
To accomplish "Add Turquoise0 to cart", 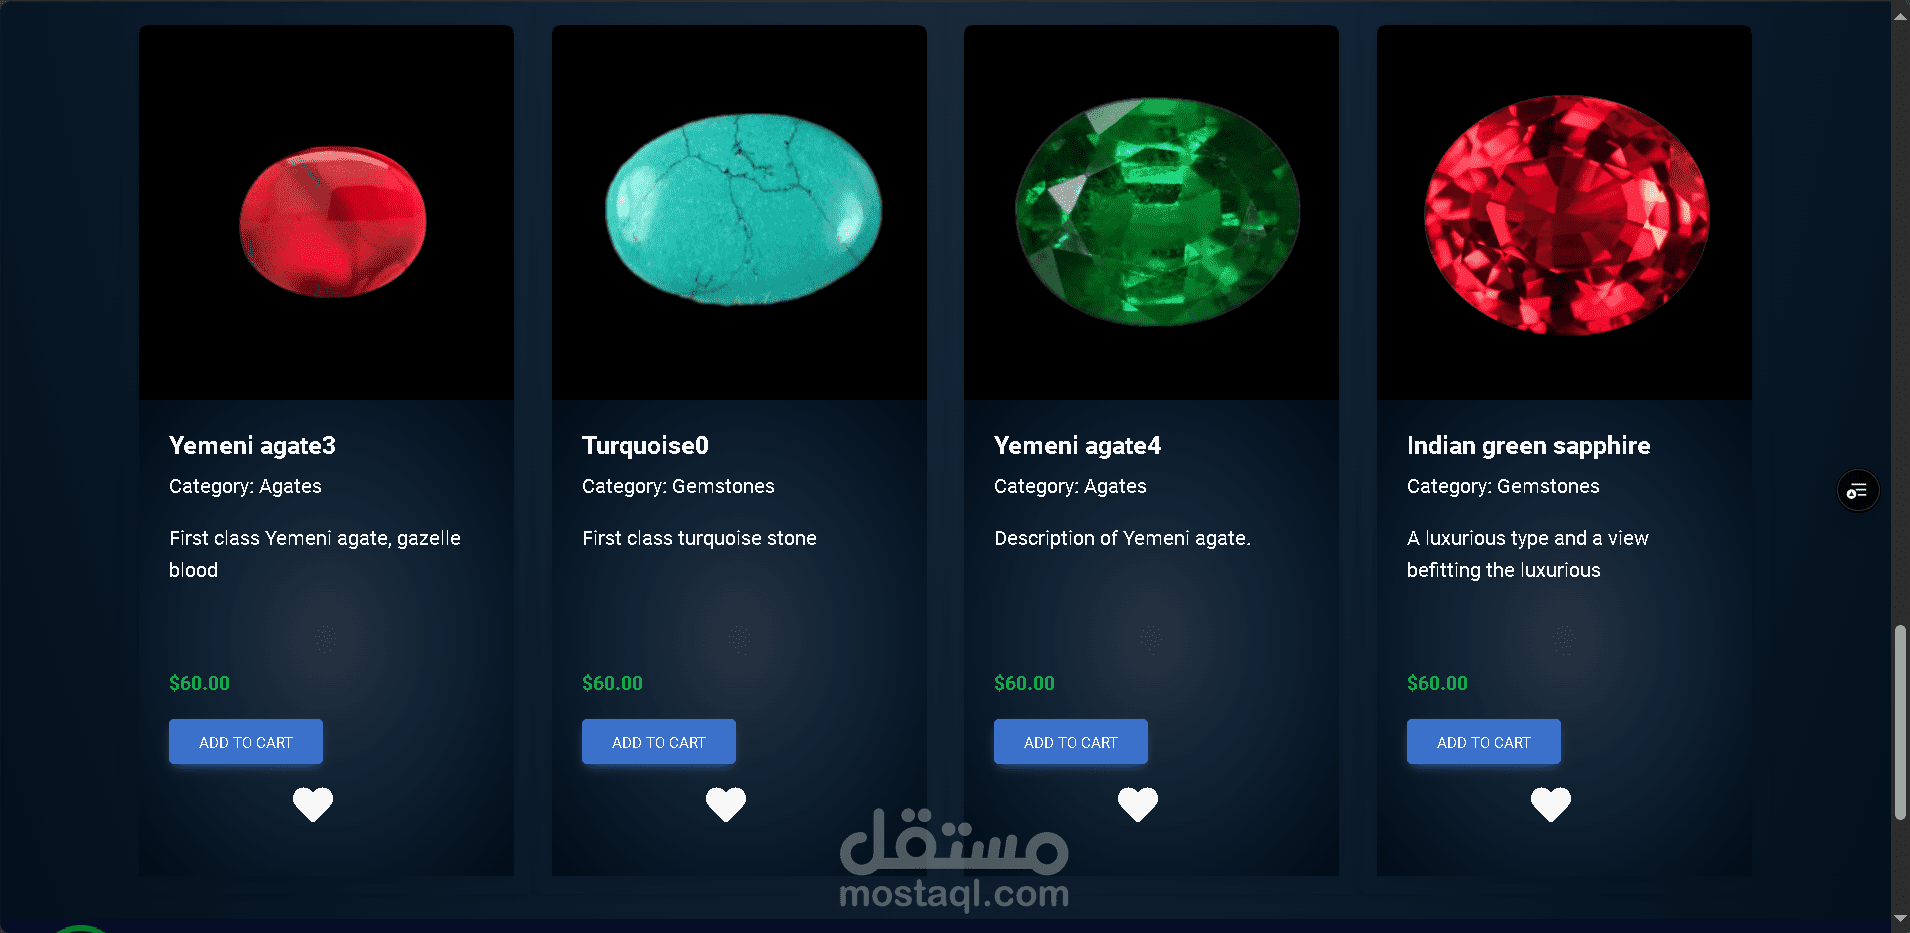I will [659, 742].
